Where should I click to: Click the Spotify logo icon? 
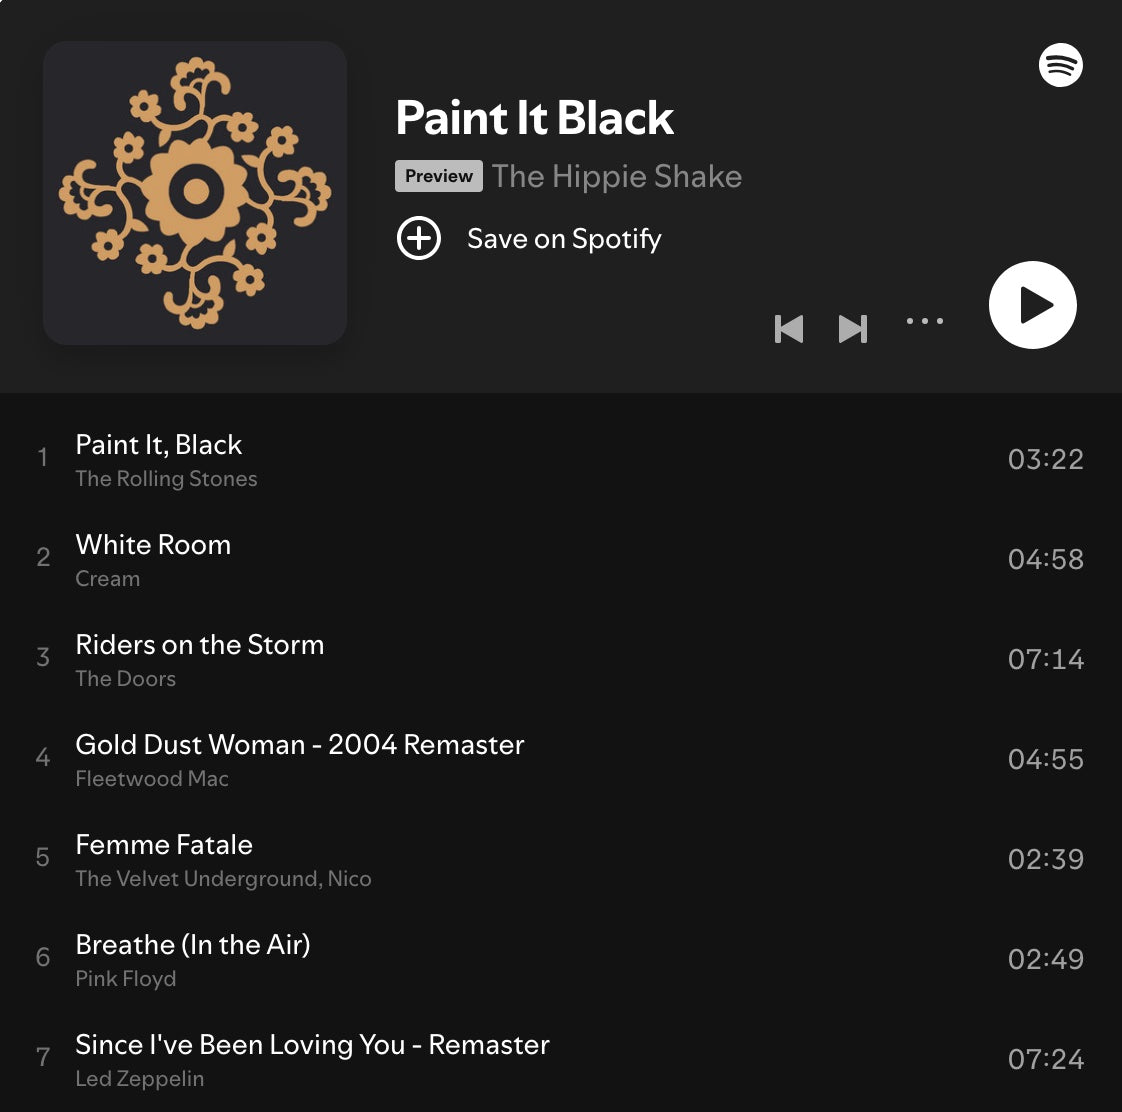[x=1060, y=65]
